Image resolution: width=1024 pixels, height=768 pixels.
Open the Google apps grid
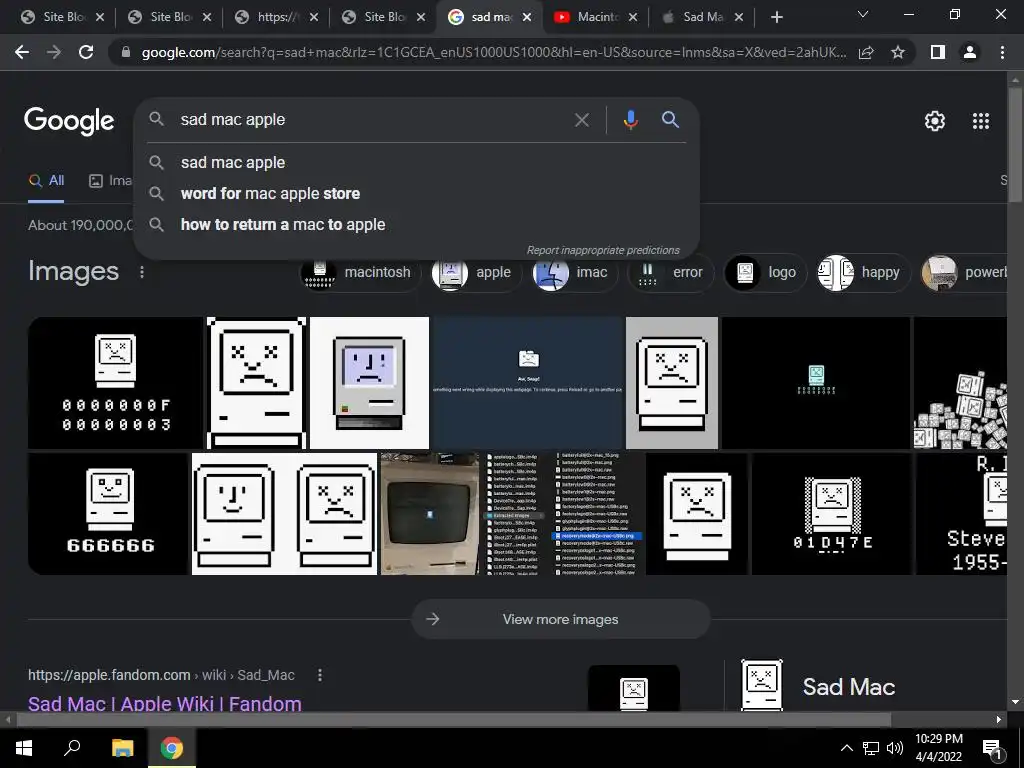[x=981, y=121]
